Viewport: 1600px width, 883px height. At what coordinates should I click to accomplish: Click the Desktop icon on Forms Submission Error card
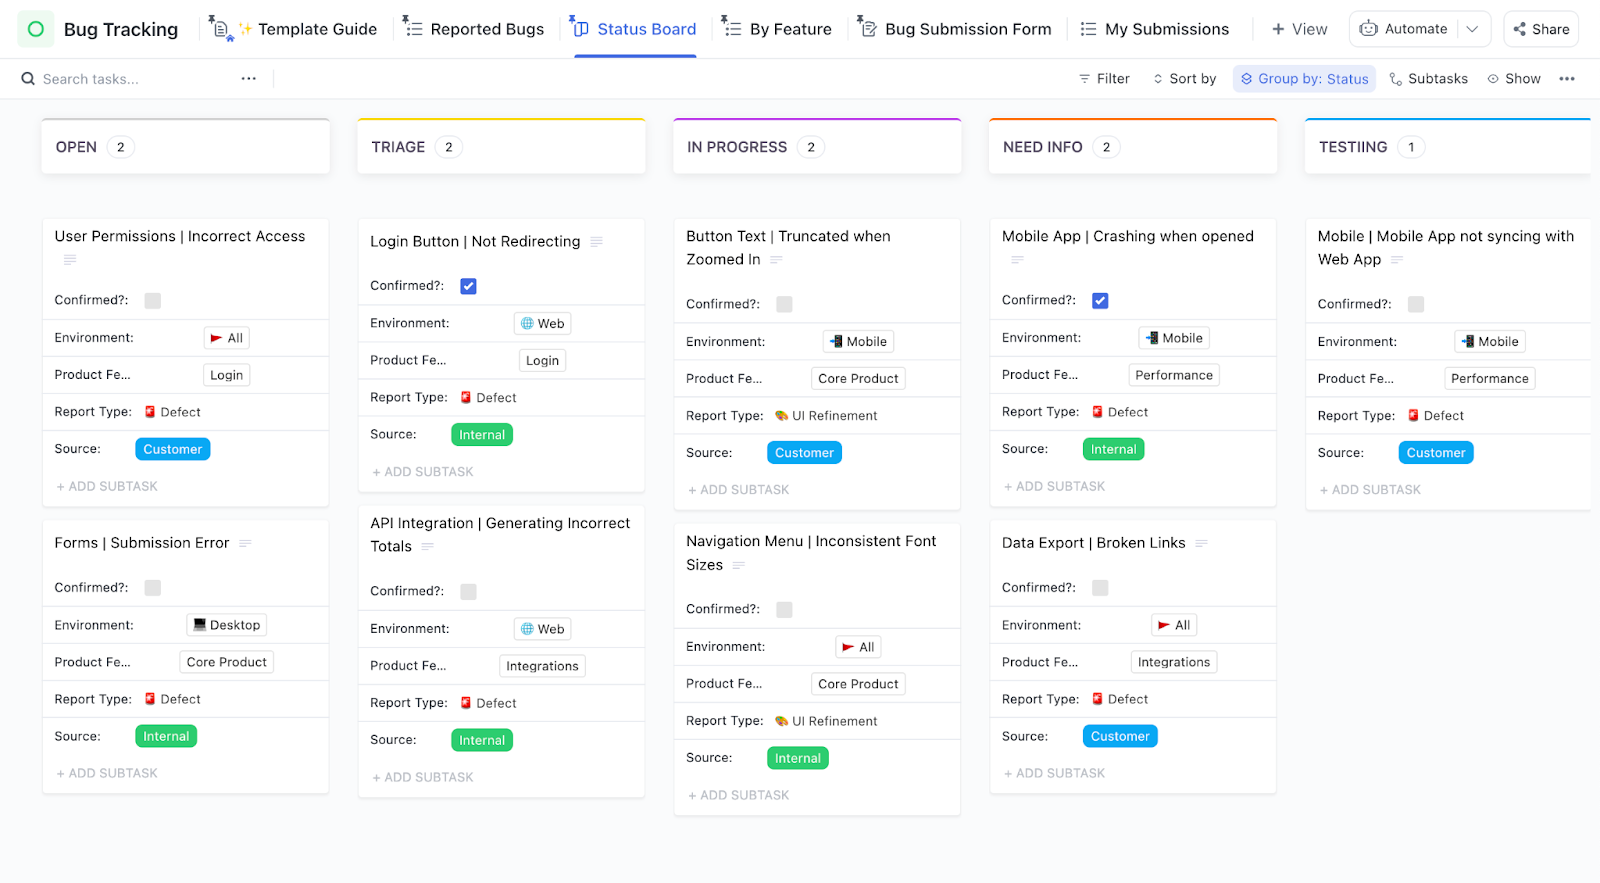click(x=199, y=625)
